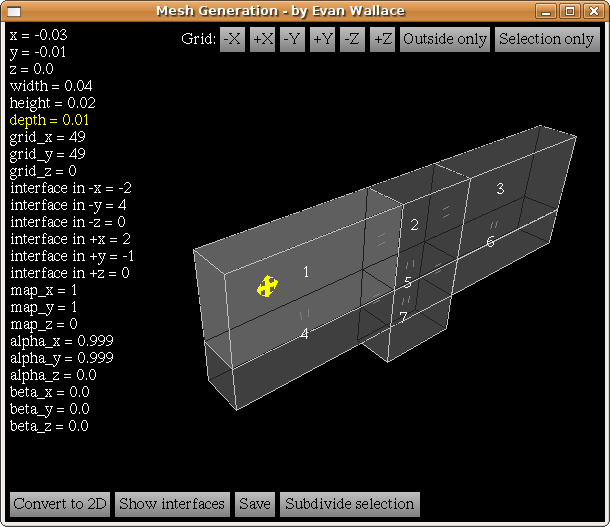Click the +X grid button
The width and height of the screenshot is (610, 527).
[263, 39]
